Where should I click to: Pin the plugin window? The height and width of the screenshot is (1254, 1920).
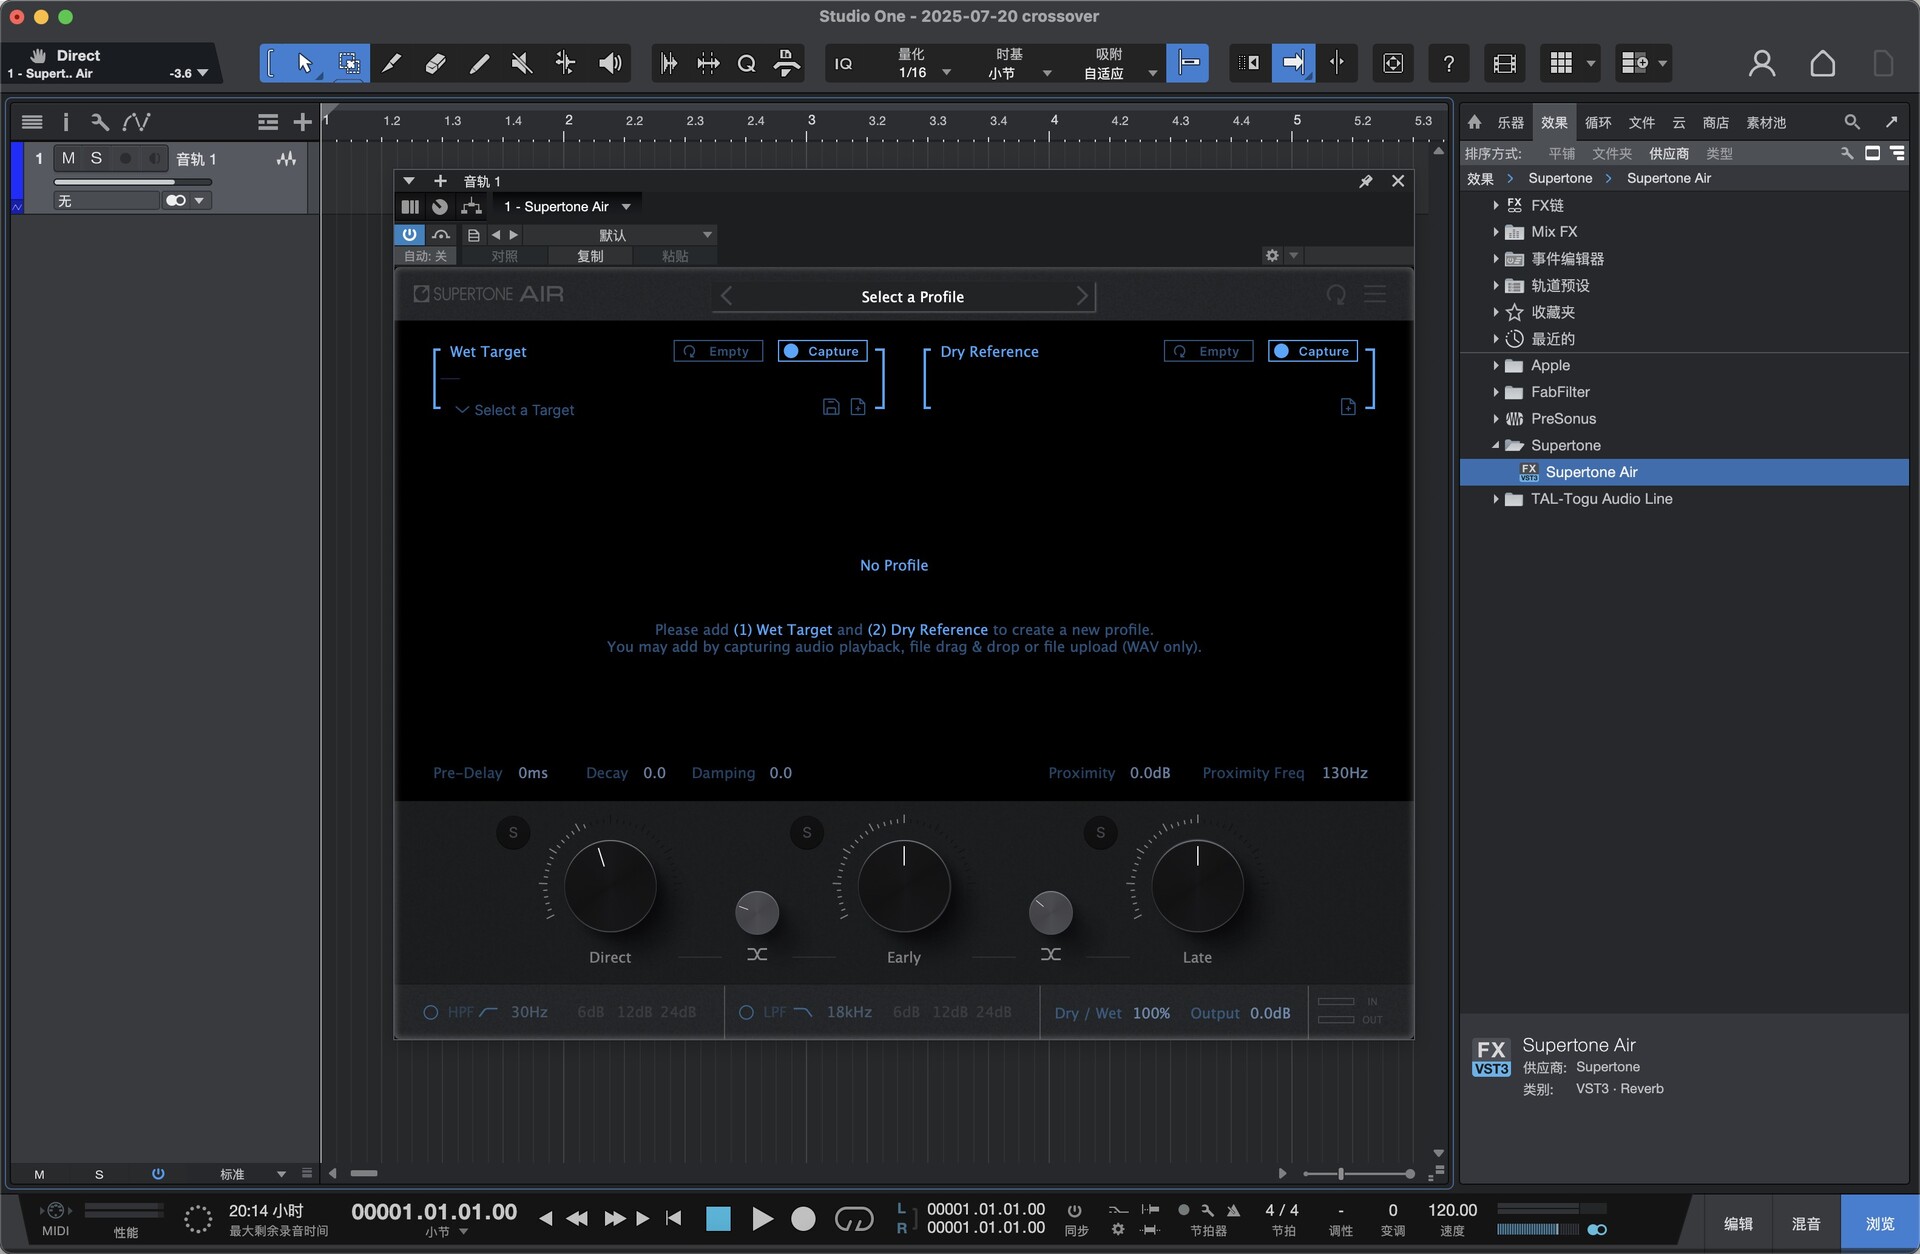1366,181
